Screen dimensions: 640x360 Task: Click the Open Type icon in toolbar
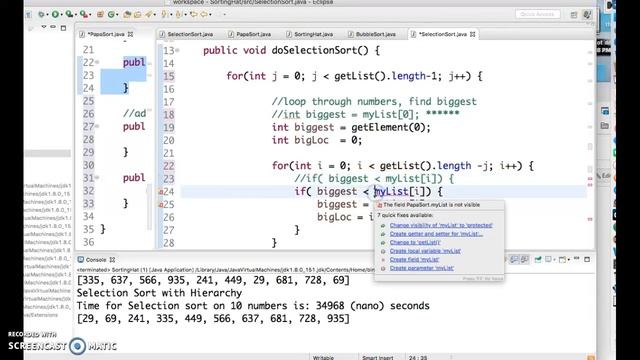(x=127, y=14)
